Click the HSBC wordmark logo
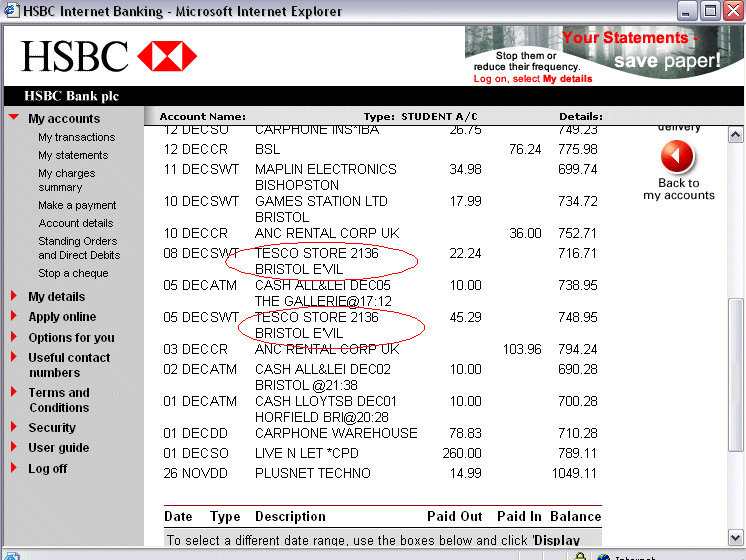 click(75, 56)
